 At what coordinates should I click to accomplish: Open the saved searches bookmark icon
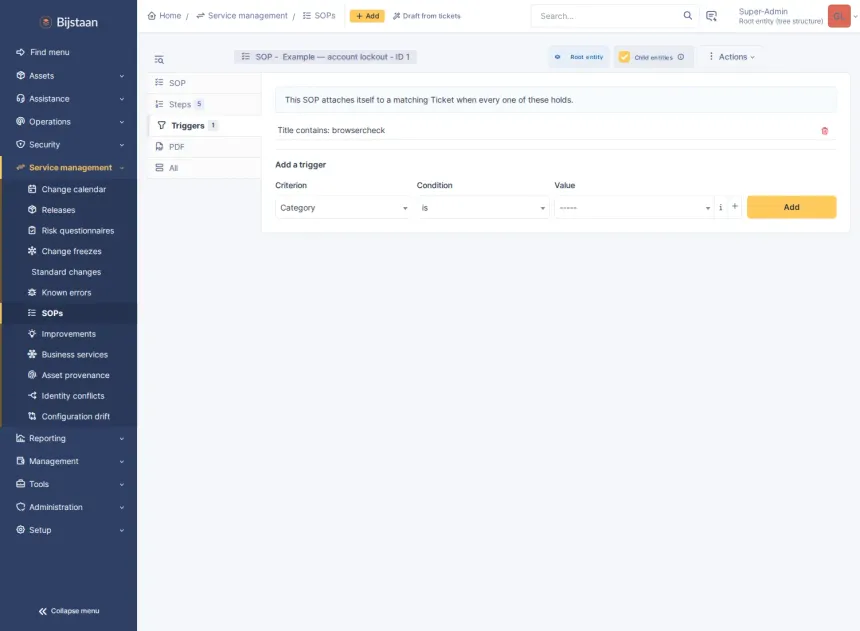pos(711,16)
